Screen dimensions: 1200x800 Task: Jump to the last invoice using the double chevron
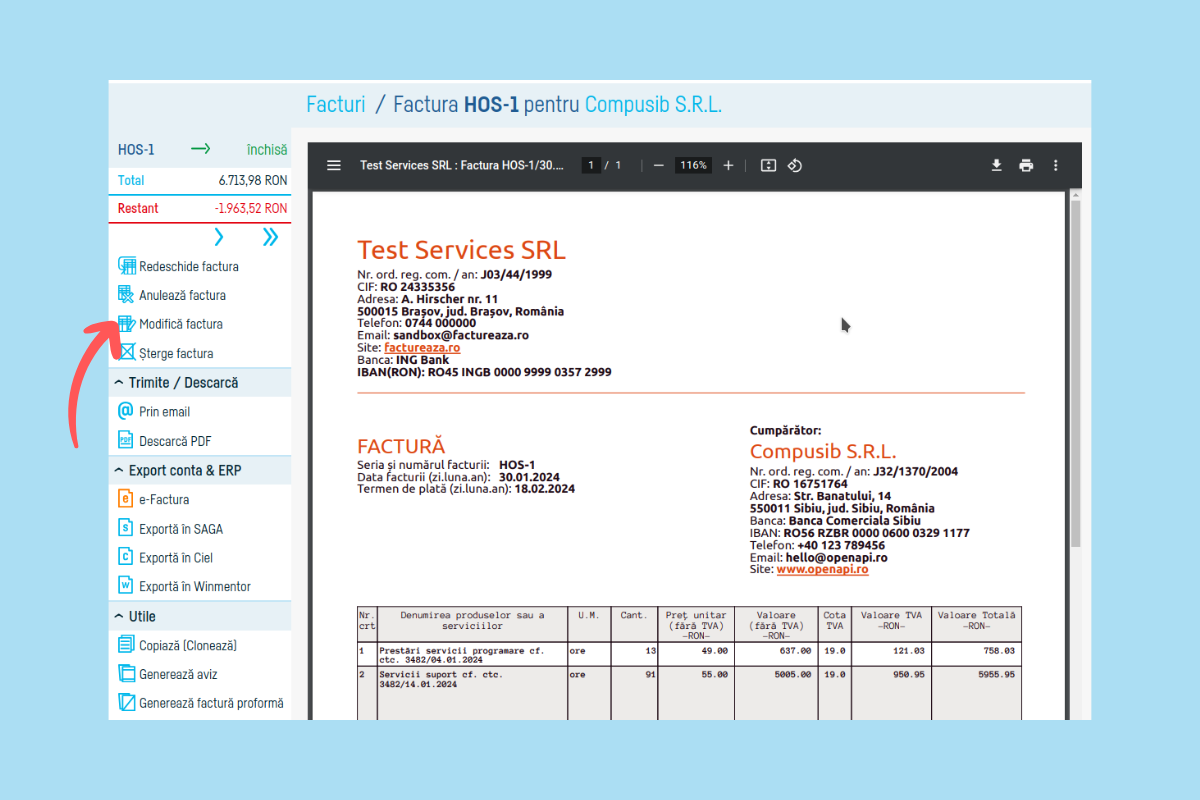pos(270,237)
